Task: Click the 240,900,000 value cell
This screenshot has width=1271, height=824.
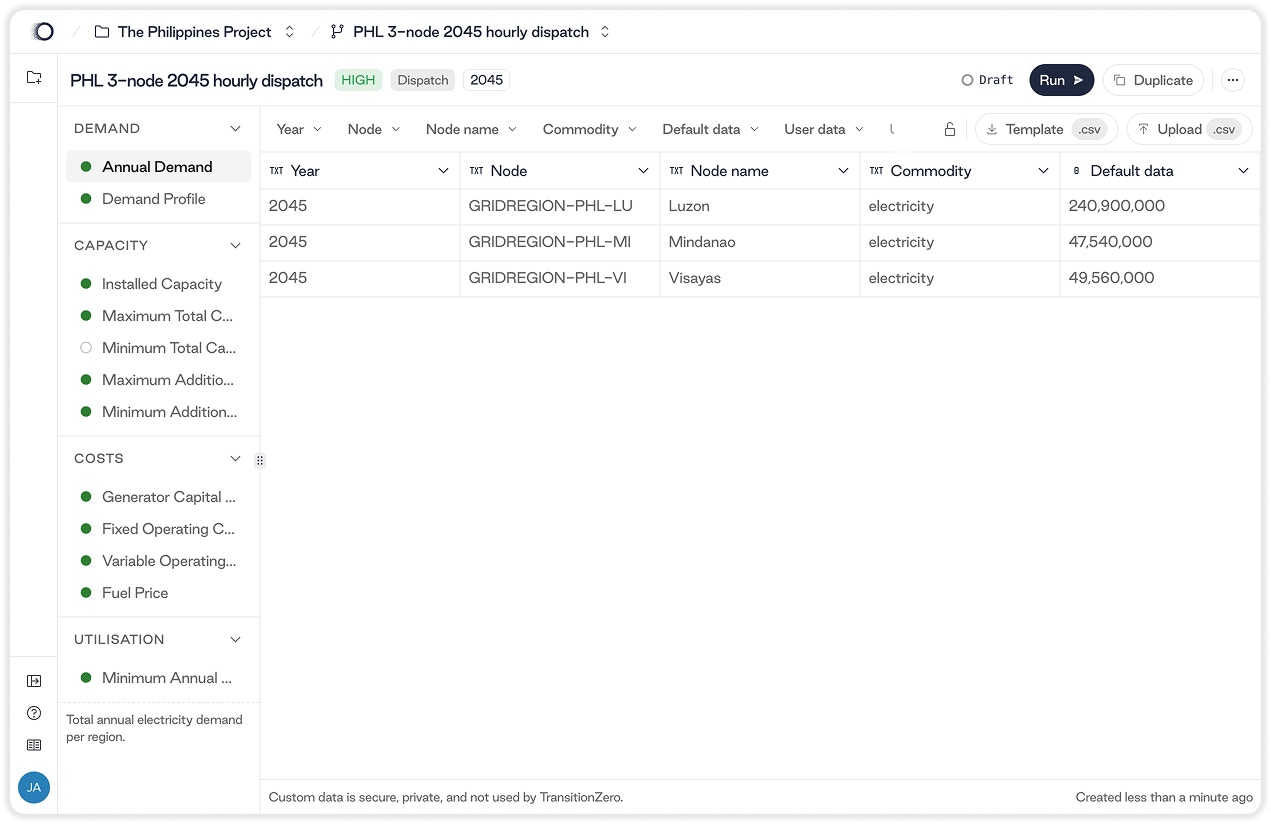Action: [x=1160, y=206]
